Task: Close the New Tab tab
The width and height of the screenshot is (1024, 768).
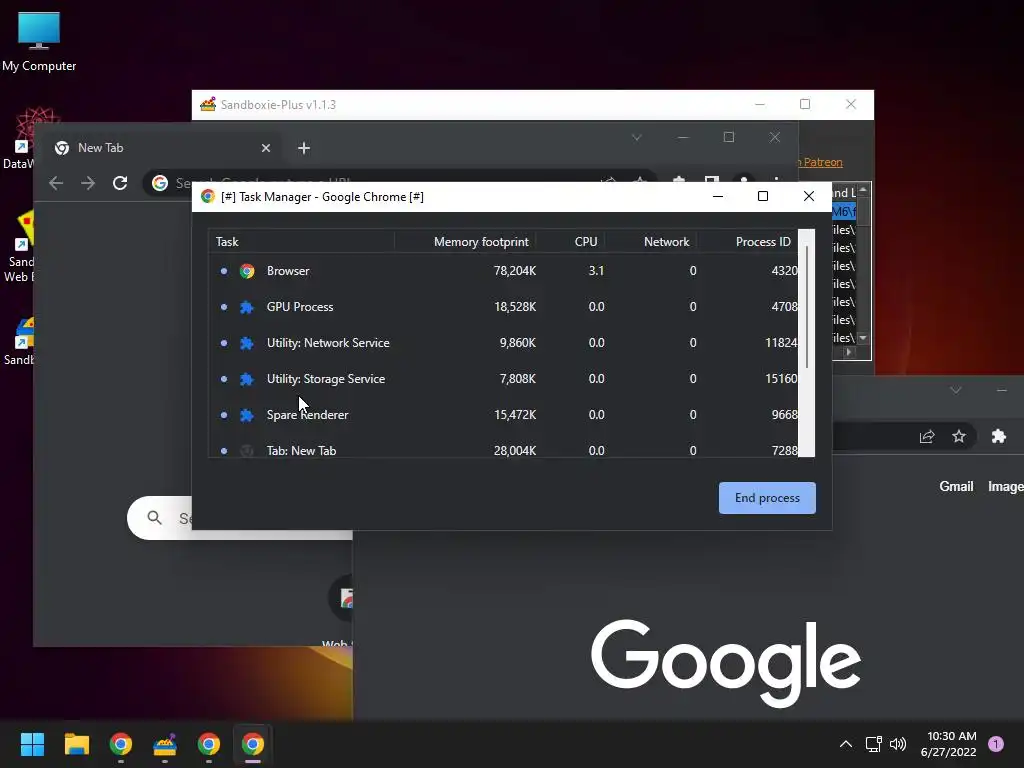Action: 266,148
